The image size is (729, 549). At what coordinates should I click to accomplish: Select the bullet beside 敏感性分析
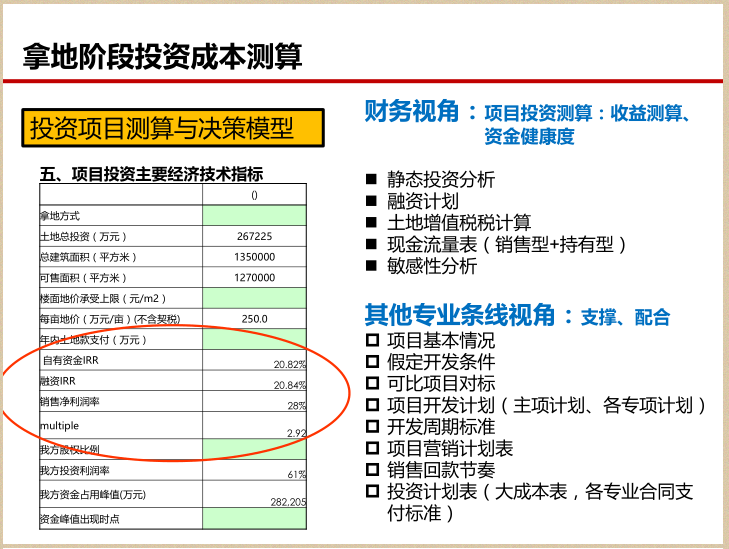coord(371,266)
